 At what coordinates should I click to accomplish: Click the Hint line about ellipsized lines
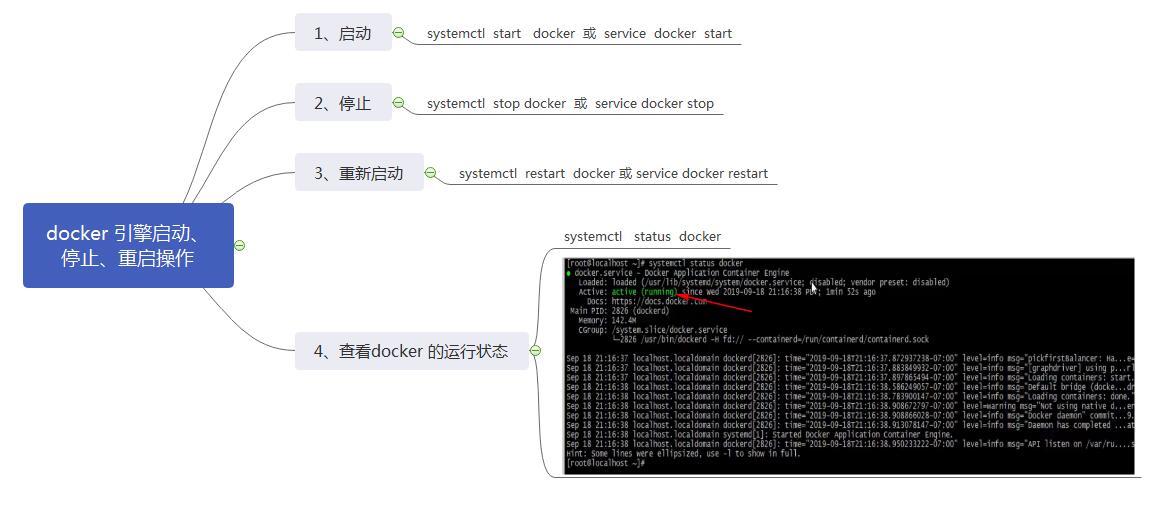click(x=683, y=453)
